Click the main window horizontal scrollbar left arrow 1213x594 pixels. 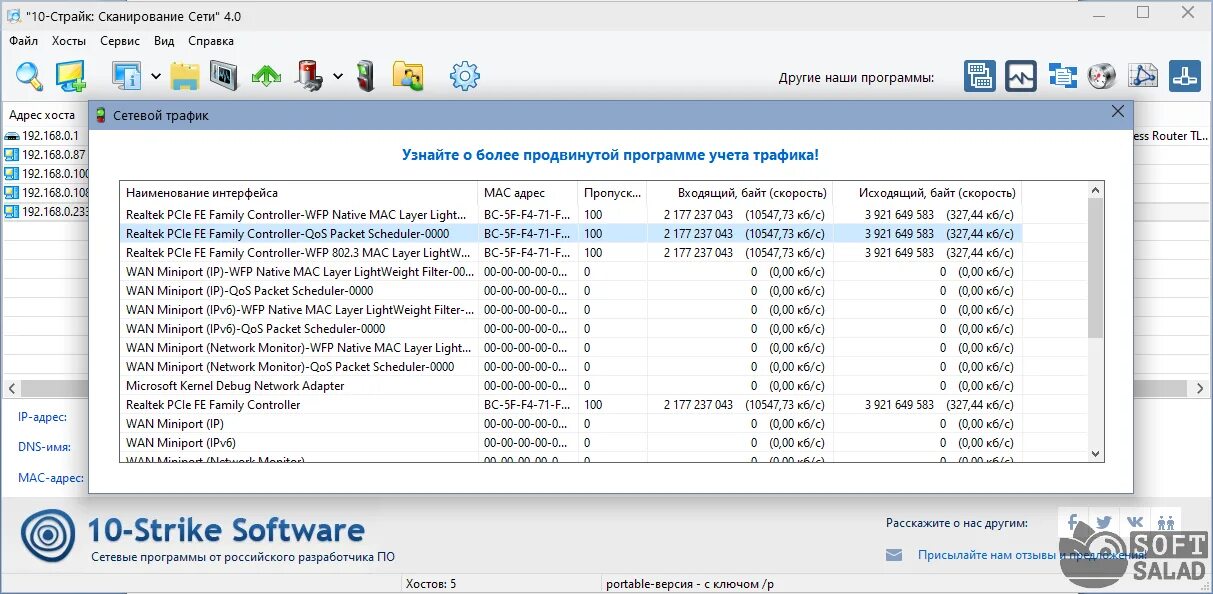point(10,388)
